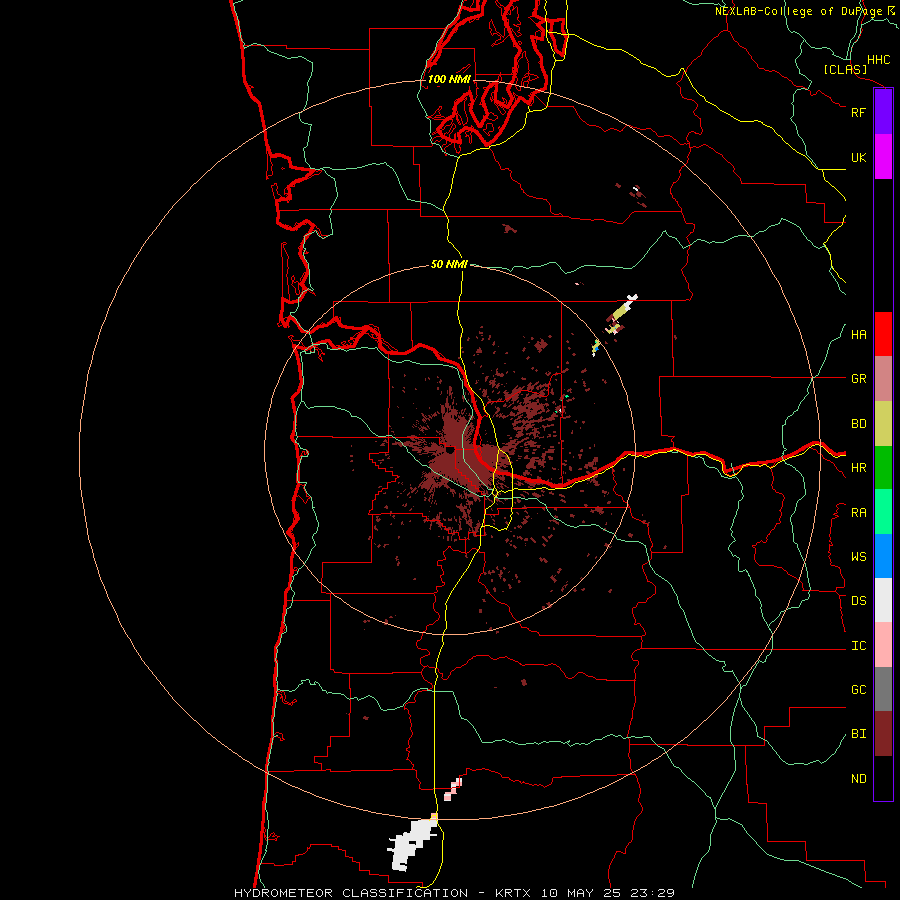900x900 pixels.
Task: Click the 'RA' legend label
Action: tap(858, 513)
